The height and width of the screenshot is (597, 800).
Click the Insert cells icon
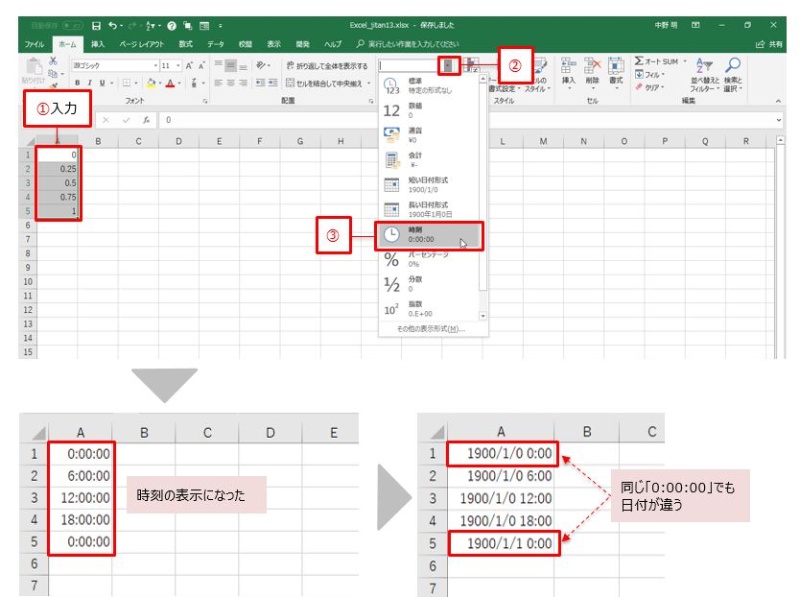click(x=567, y=68)
